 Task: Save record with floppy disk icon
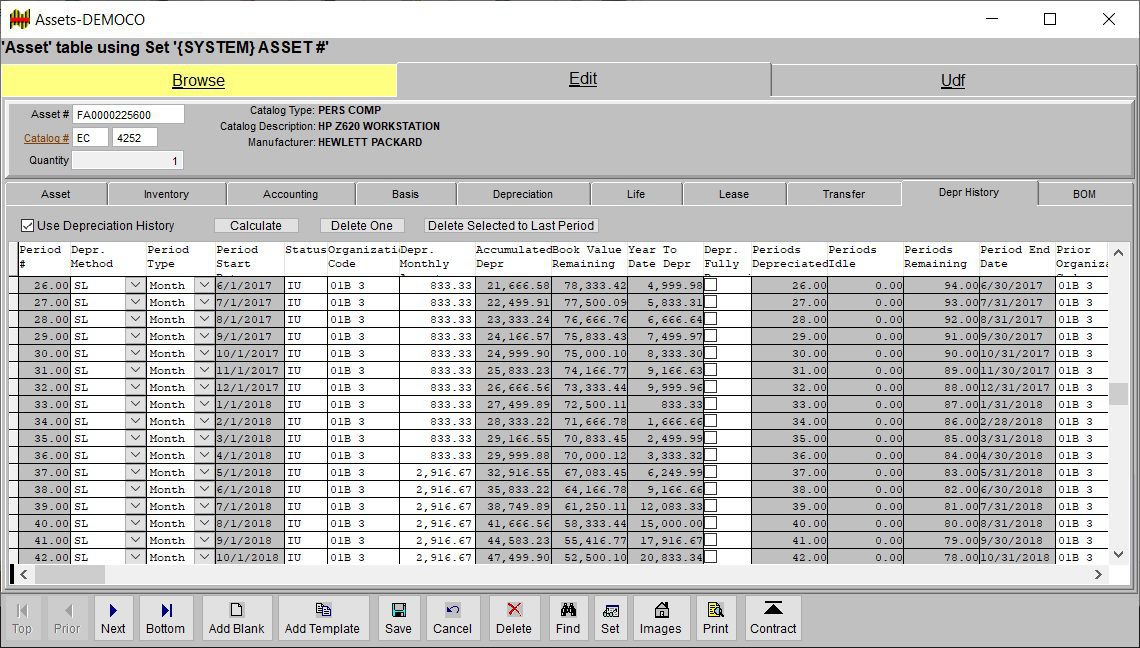coord(398,610)
